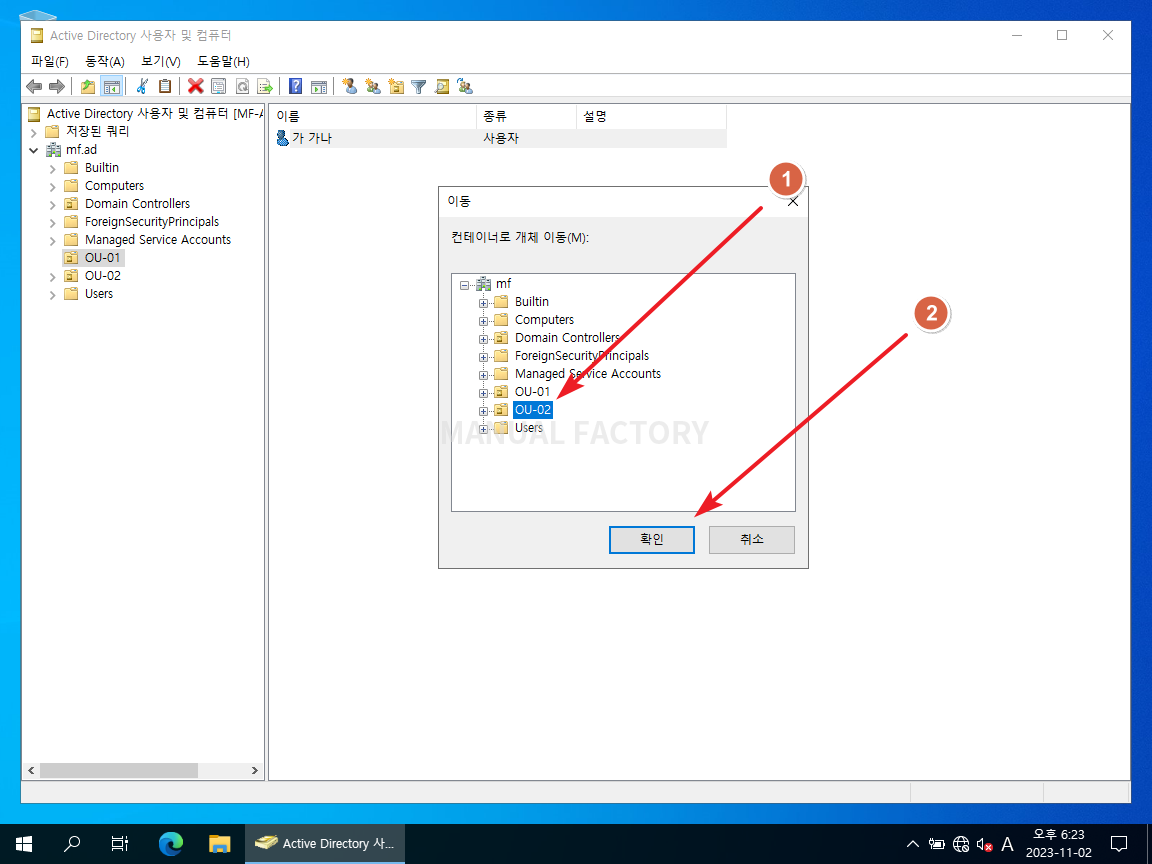
Task: Select ForeignSecurityPrincipals in left tree
Action: point(152,222)
